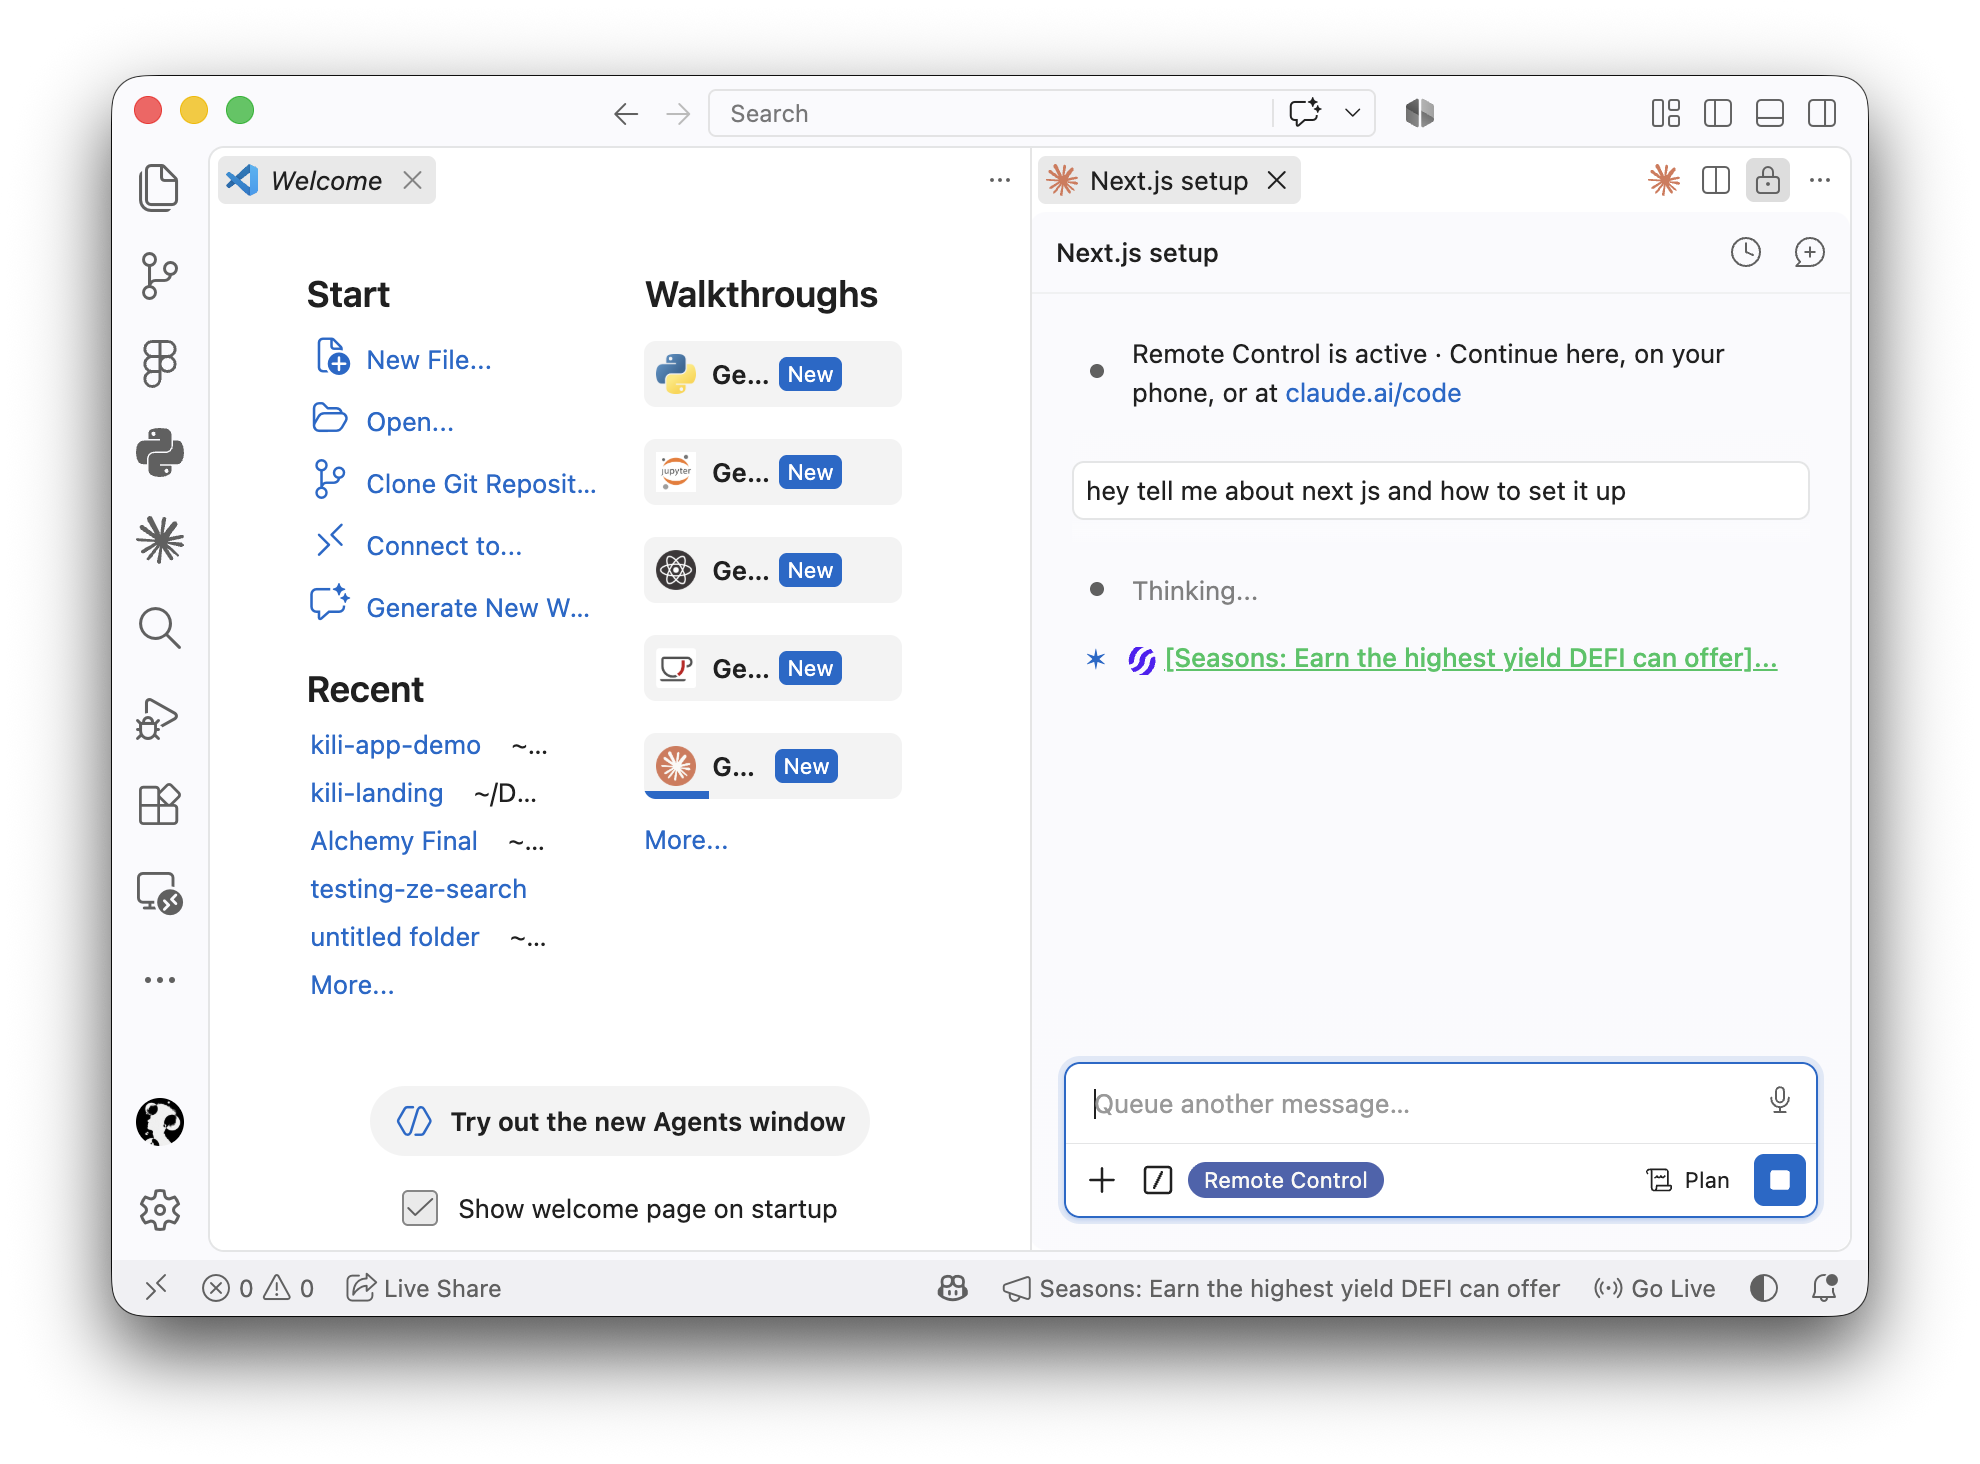Stop the response with blue stop button

(1780, 1180)
